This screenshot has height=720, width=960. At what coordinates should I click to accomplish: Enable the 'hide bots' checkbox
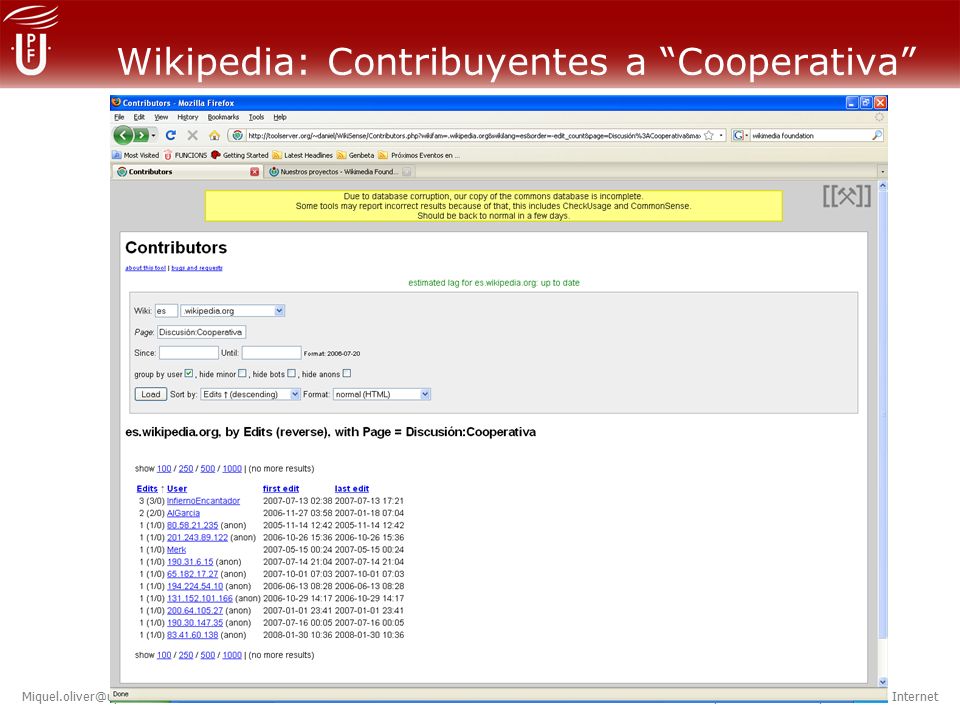tap(291, 373)
